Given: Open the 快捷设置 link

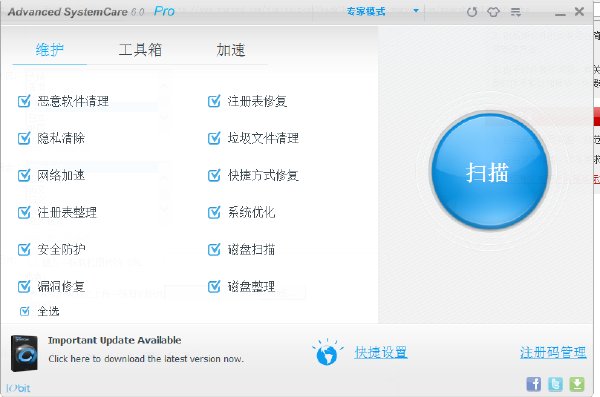Looking at the screenshot, I should (x=381, y=352).
